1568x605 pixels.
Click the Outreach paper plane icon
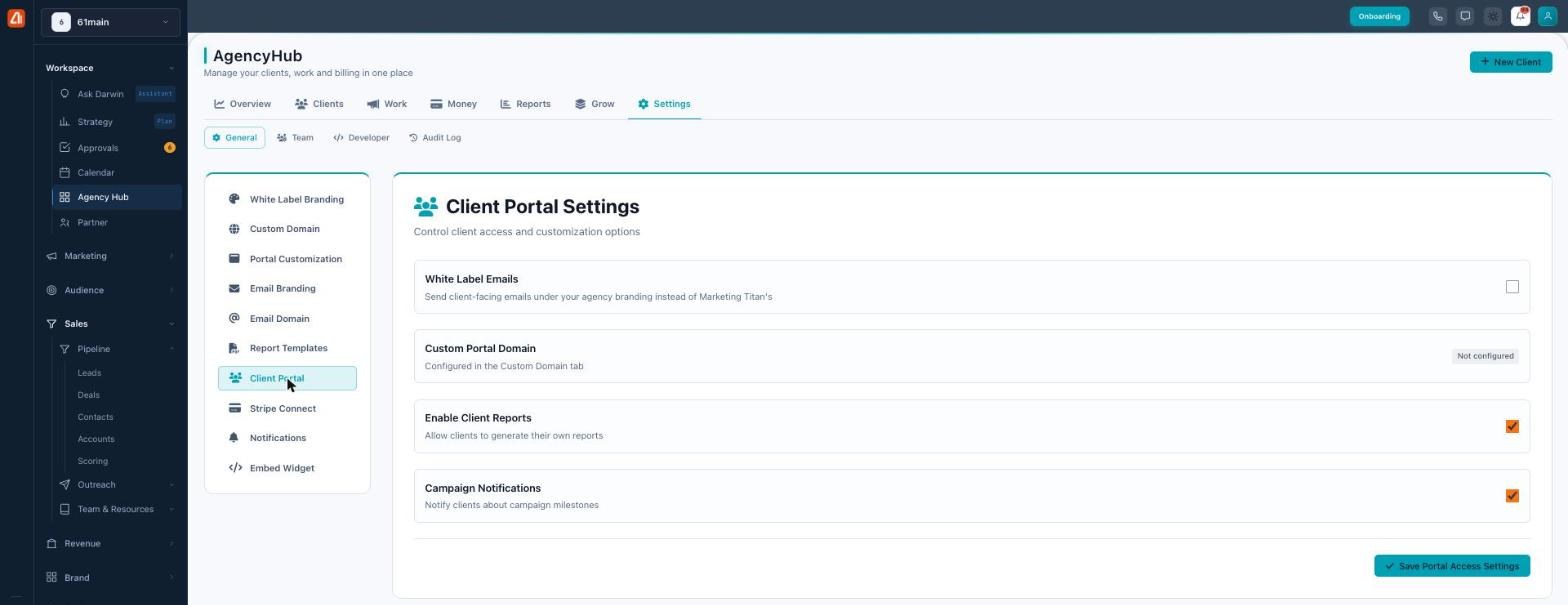65,485
